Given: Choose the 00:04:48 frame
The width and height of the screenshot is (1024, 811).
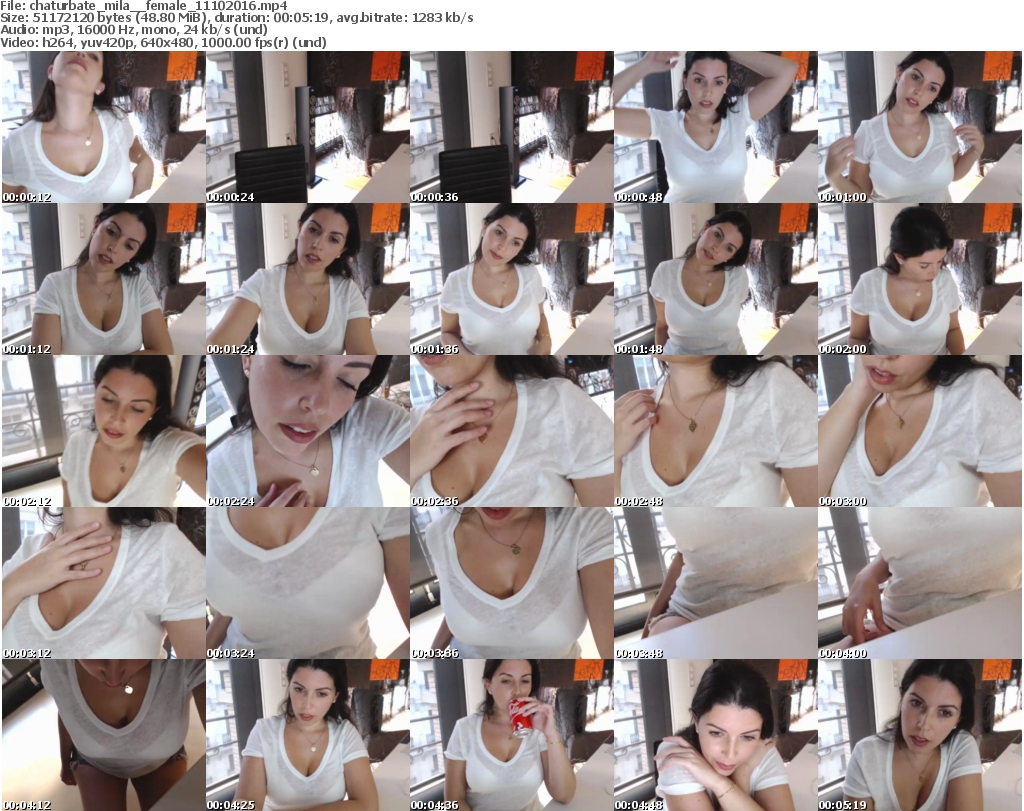Looking at the screenshot, I should (x=716, y=735).
